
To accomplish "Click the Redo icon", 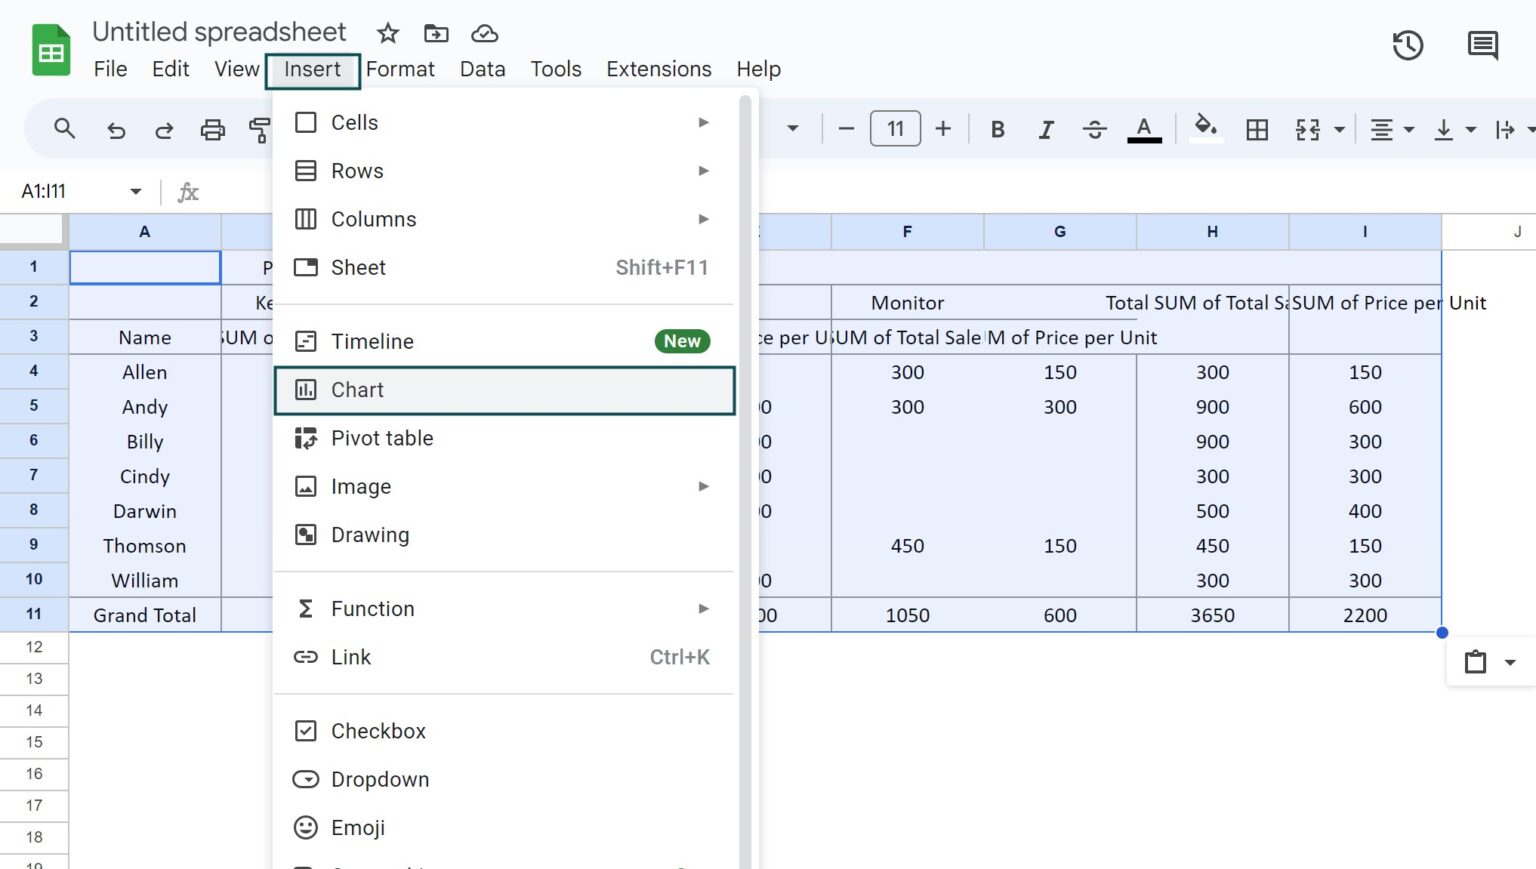I will coord(164,129).
